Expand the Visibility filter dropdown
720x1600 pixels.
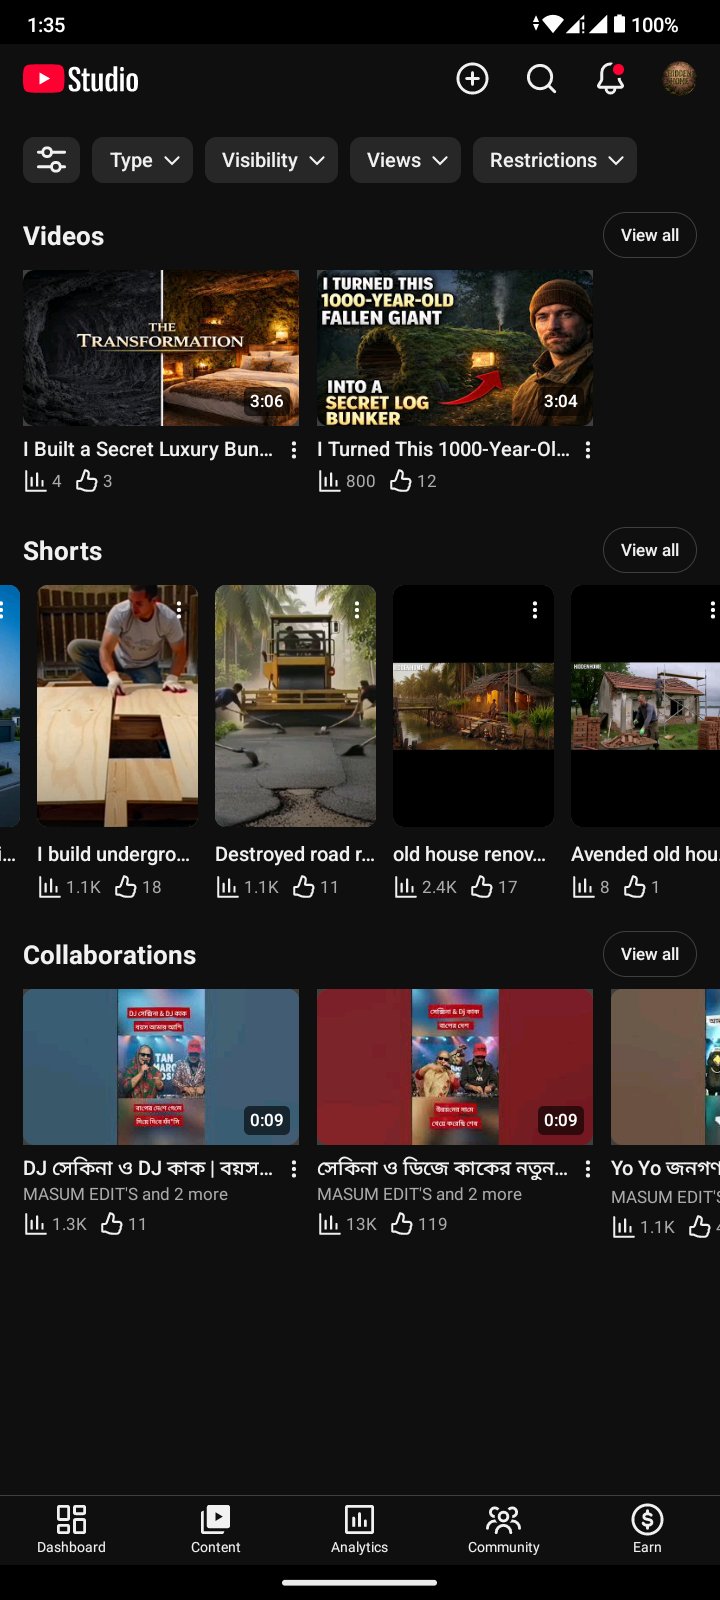click(x=271, y=160)
